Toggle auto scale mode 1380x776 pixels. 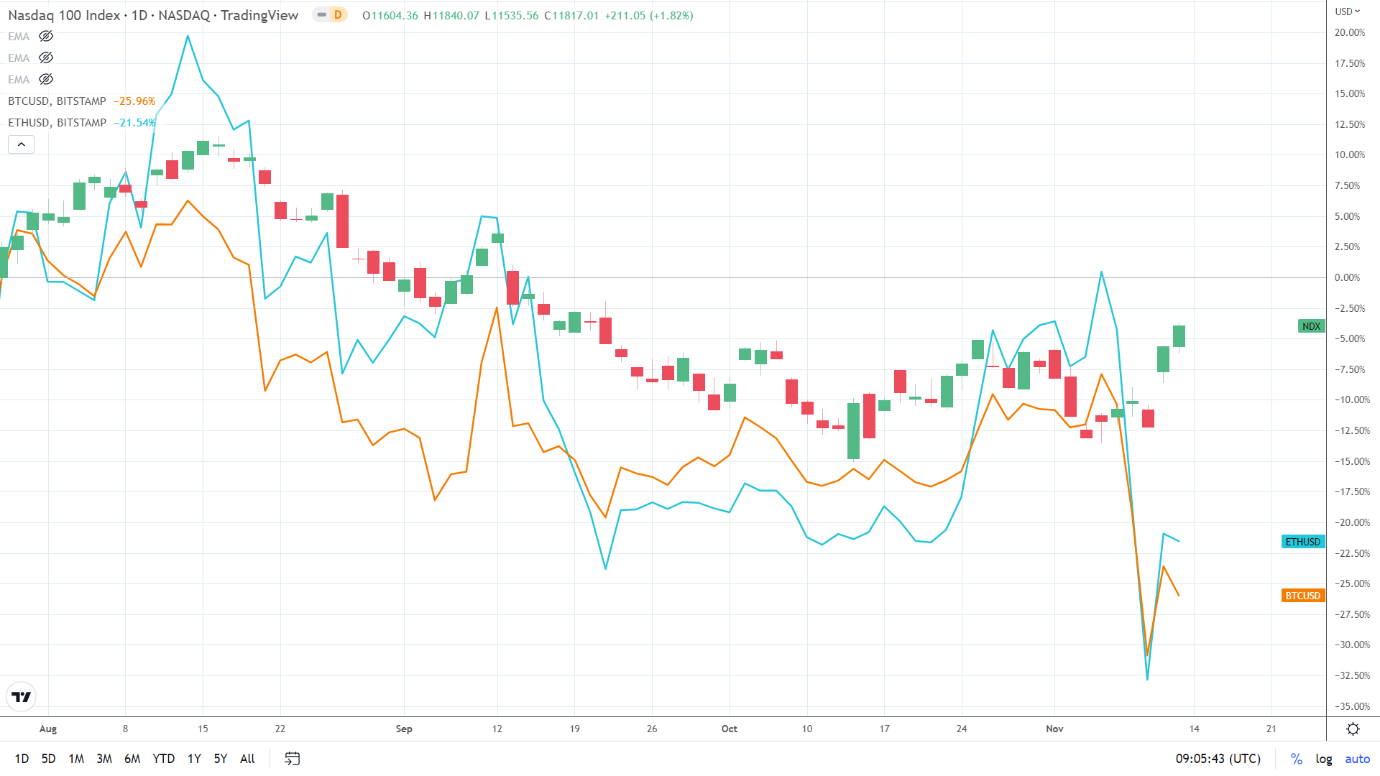[x=1357, y=759]
